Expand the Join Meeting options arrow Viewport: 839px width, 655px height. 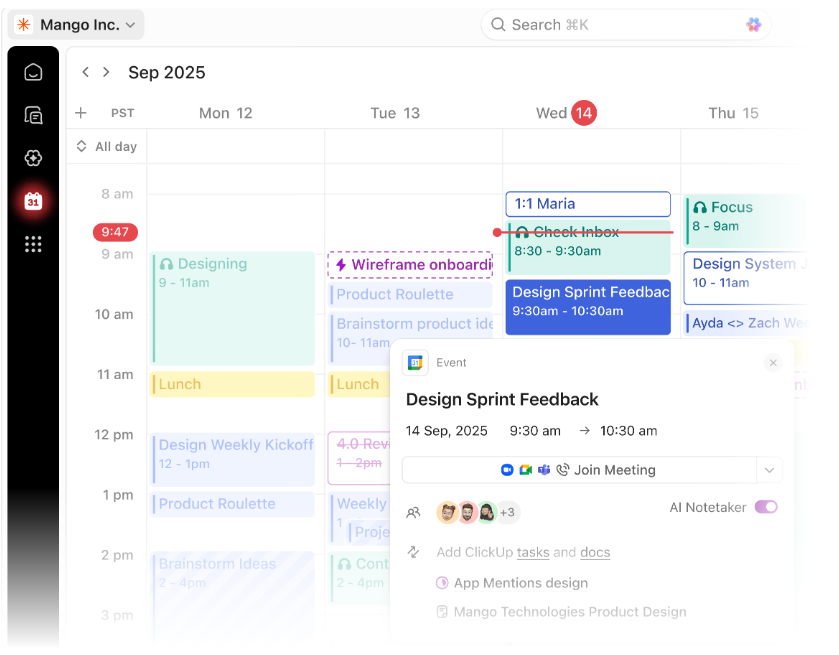pyautogui.click(x=769, y=470)
